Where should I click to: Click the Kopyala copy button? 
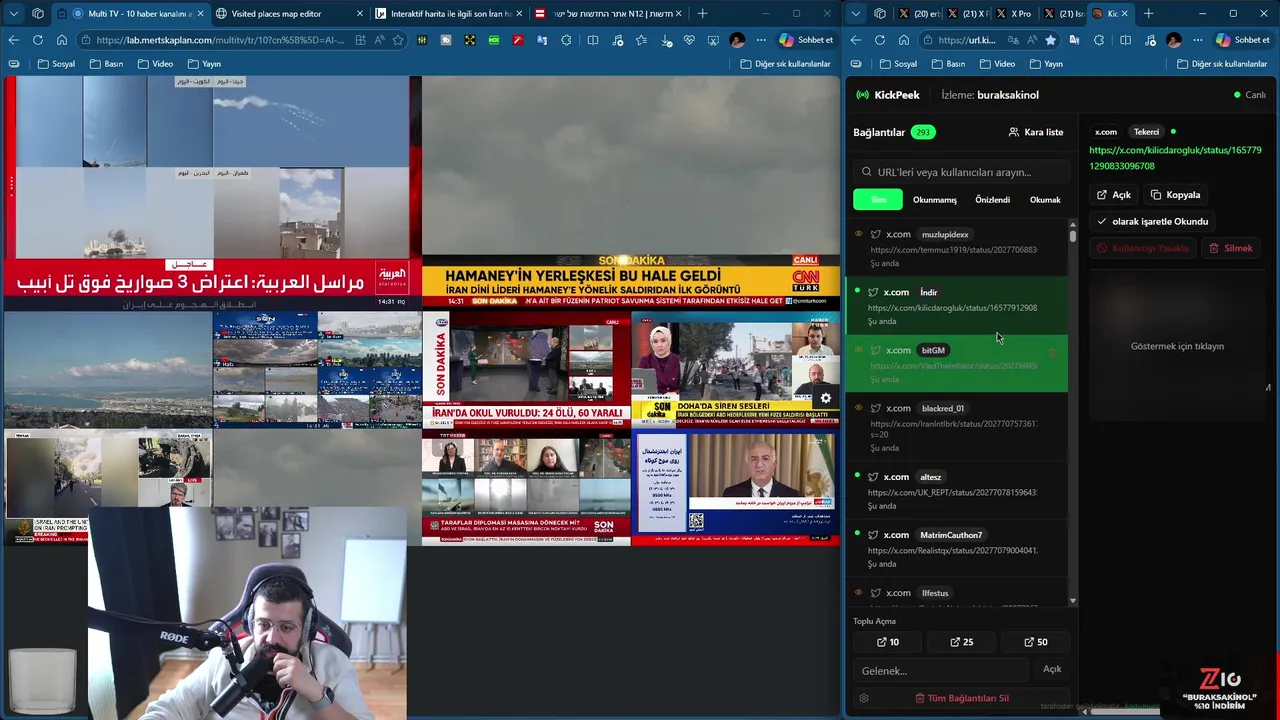[1175, 195]
